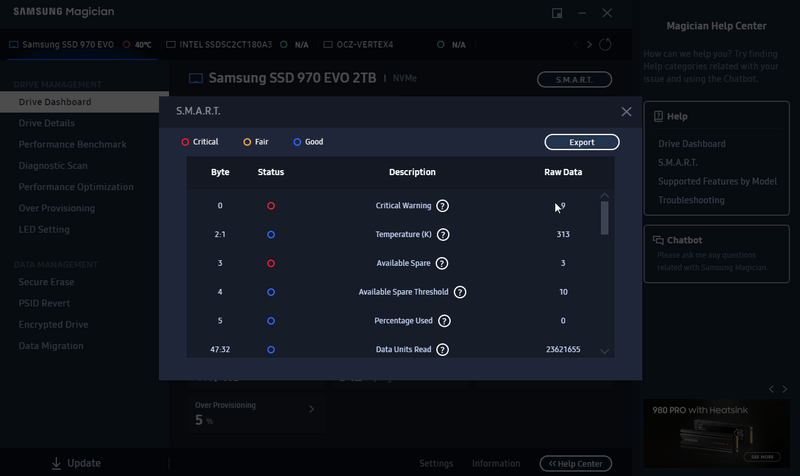Expand the Over Provisioning card chevron
Viewport: 800px width, 476px height.
point(311,409)
